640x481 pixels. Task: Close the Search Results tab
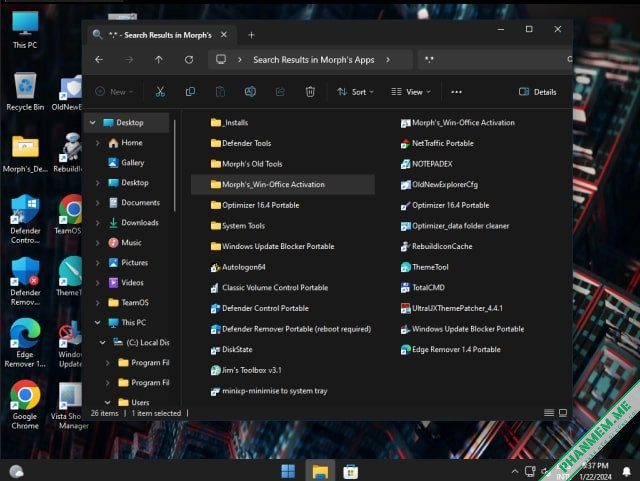coord(224,35)
